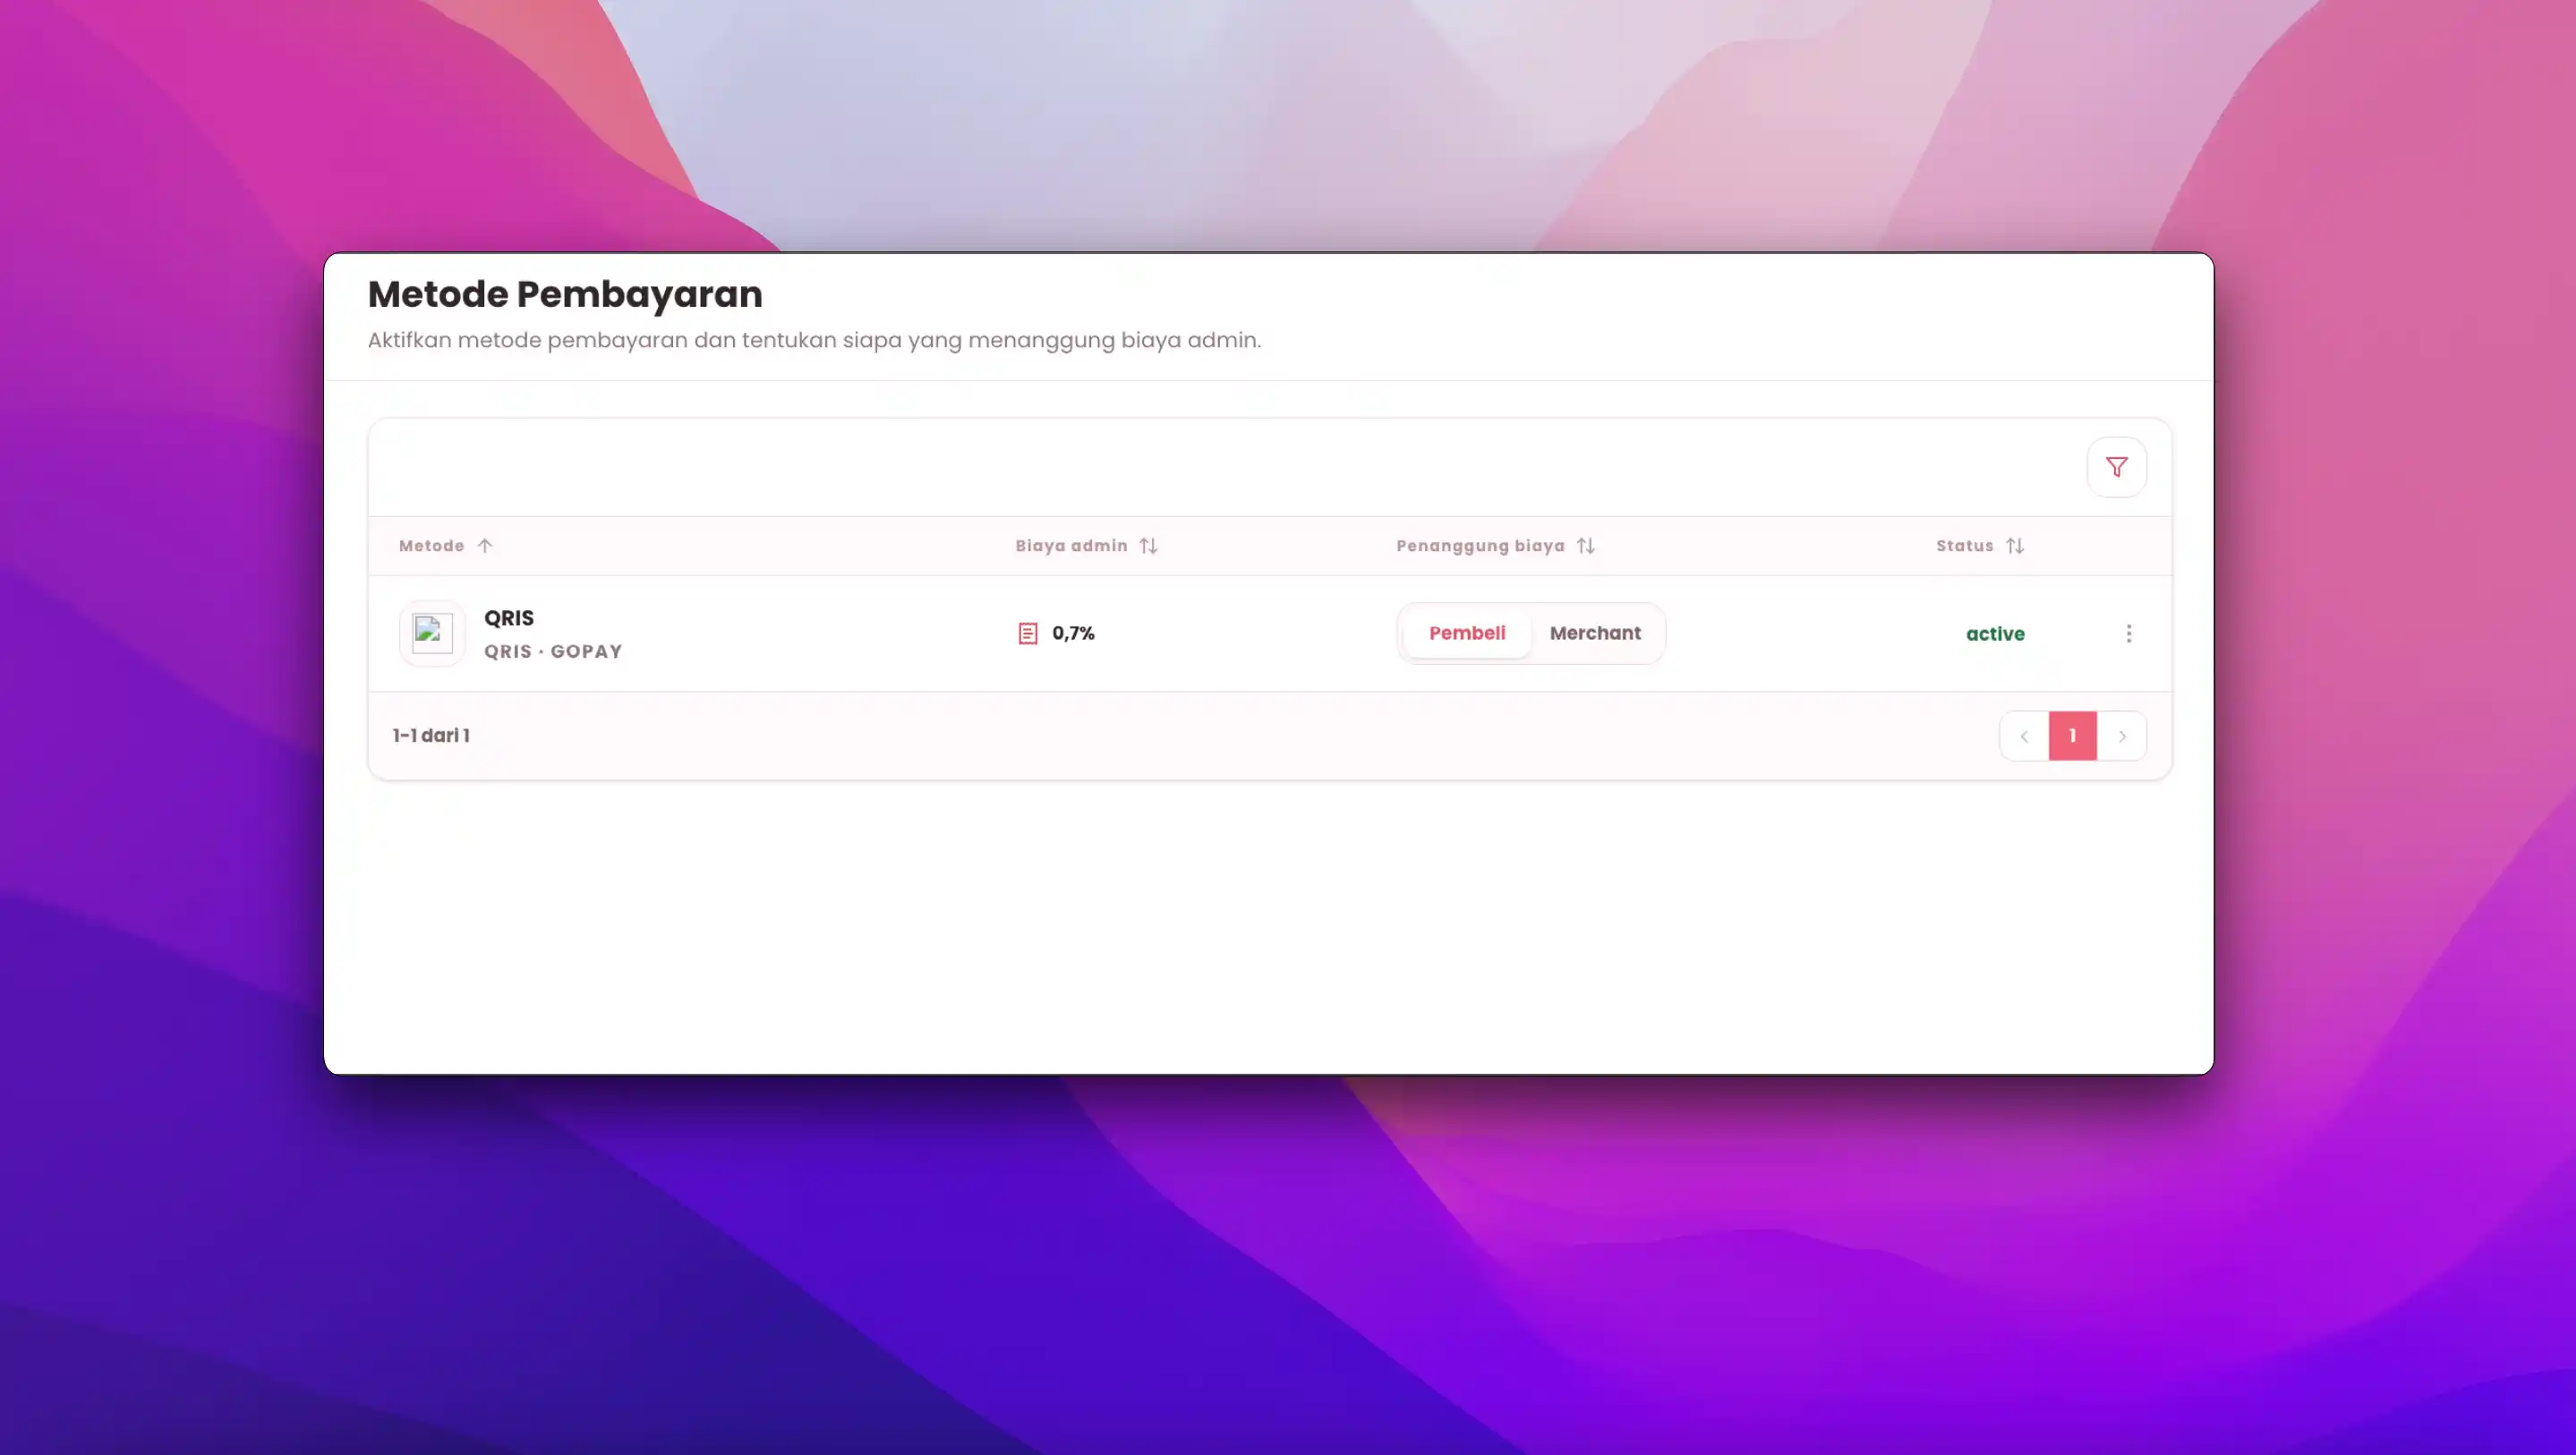Click the active status label
This screenshot has width=2576, height=1455.
[x=1994, y=634]
